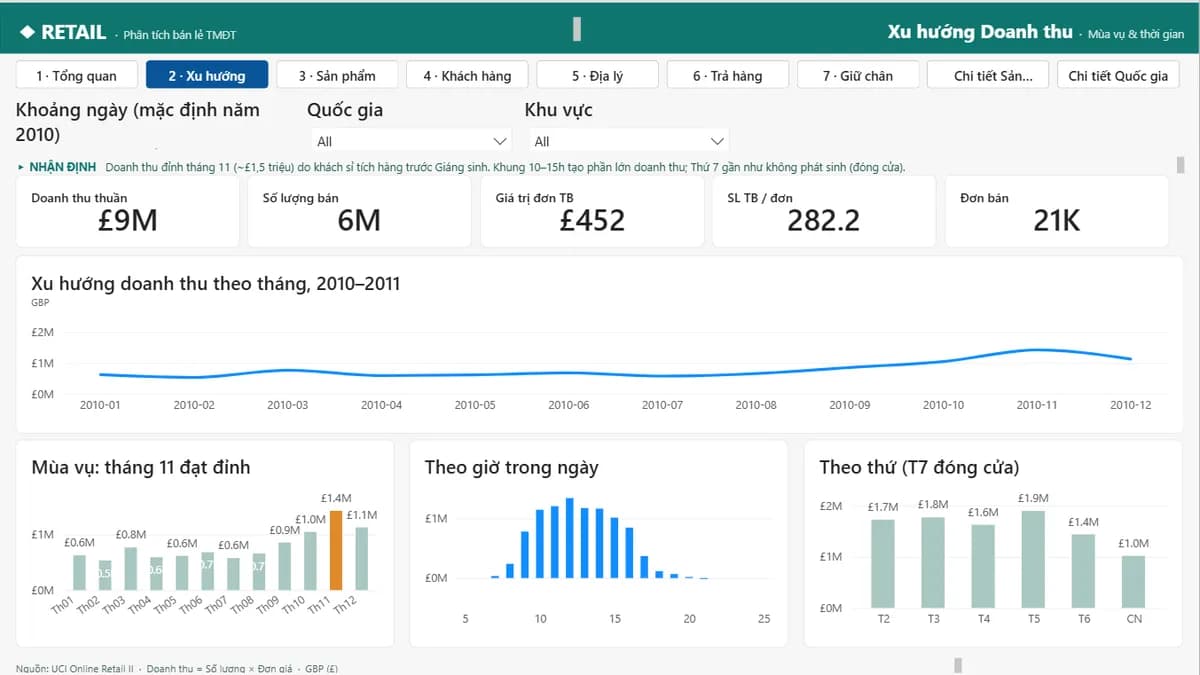Select the 5 · Địa lý tab
The height and width of the screenshot is (675, 1200).
click(597, 75)
